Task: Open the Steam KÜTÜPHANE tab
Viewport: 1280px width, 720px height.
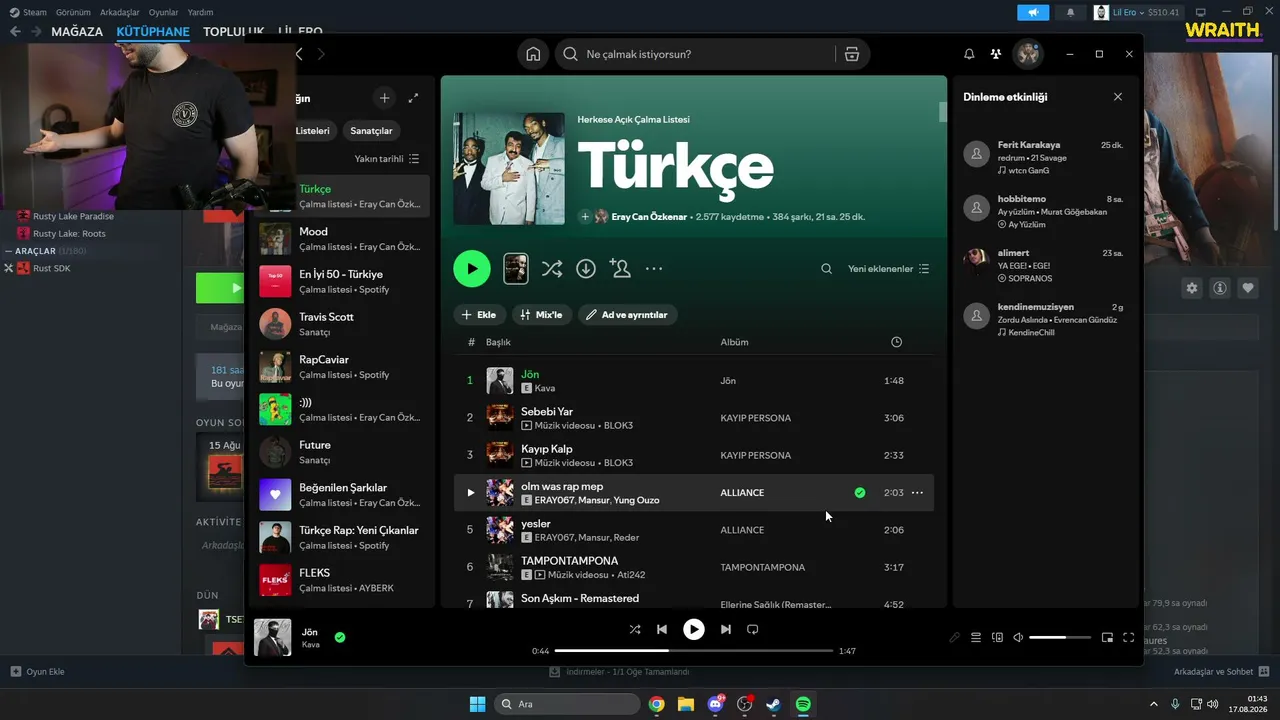Action: pyautogui.click(x=153, y=31)
